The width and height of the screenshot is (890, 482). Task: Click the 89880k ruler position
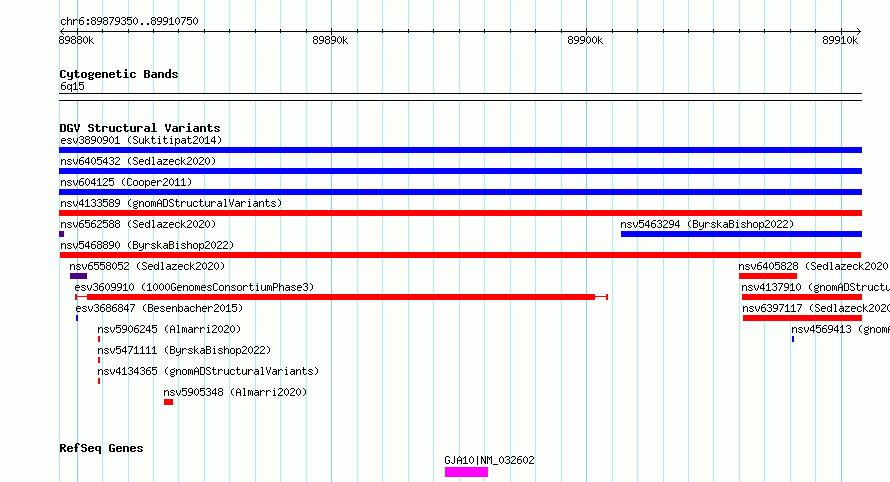click(x=77, y=40)
